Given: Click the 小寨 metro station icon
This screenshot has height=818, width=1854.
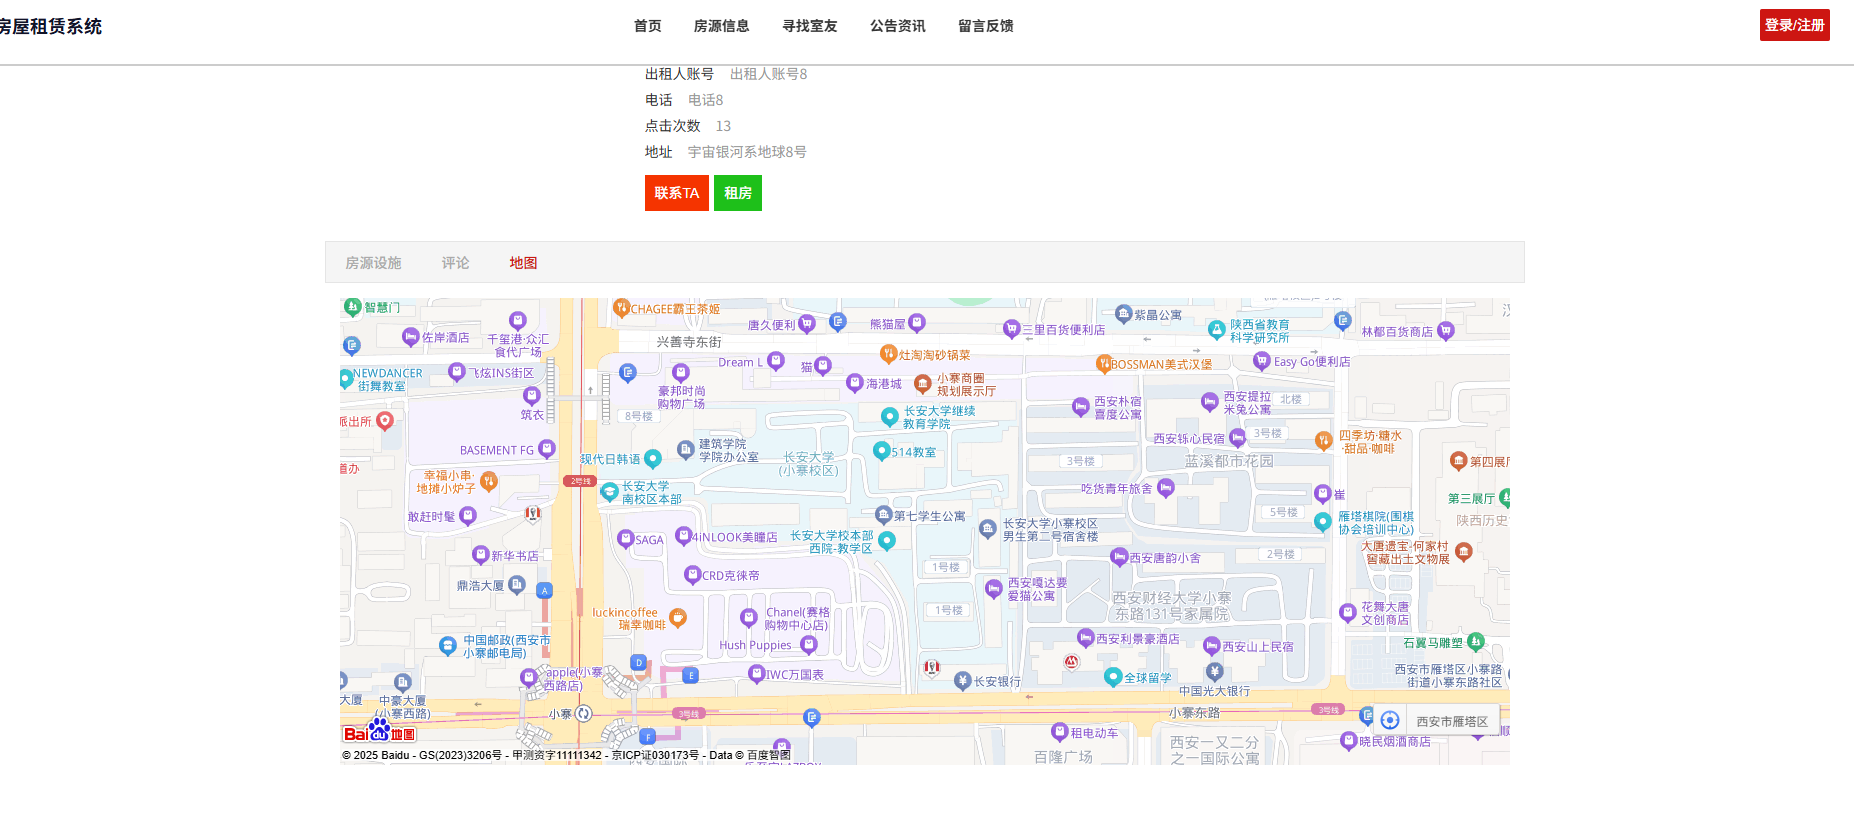Looking at the screenshot, I should 584,714.
